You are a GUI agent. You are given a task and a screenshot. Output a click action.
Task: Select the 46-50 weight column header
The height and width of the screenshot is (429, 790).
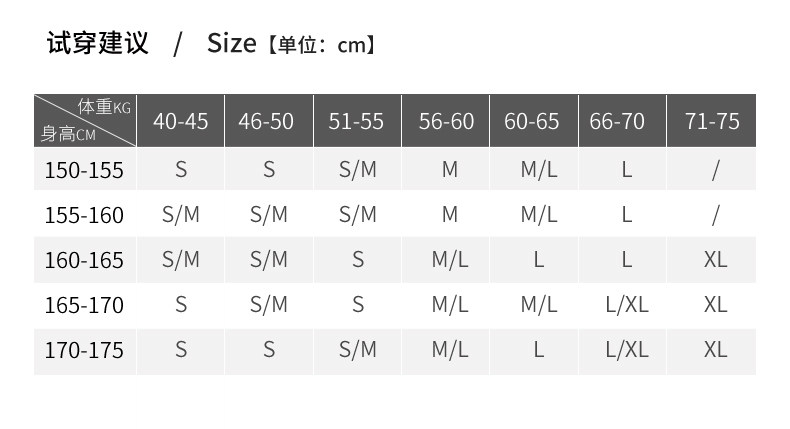(266, 121)
